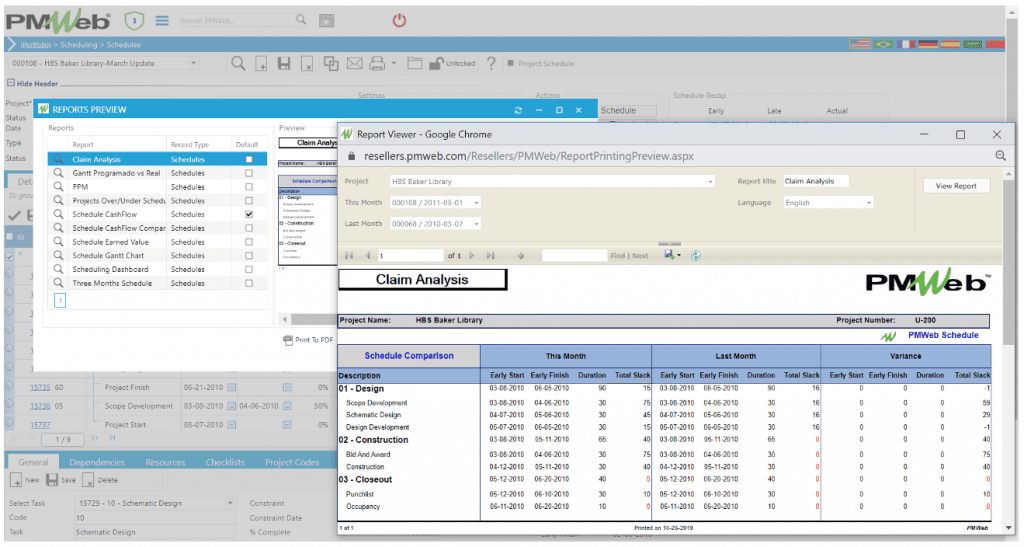Viewport: 1024px width, 547px height.
Task: Click the add new record icon
Action: click(261, 64)
